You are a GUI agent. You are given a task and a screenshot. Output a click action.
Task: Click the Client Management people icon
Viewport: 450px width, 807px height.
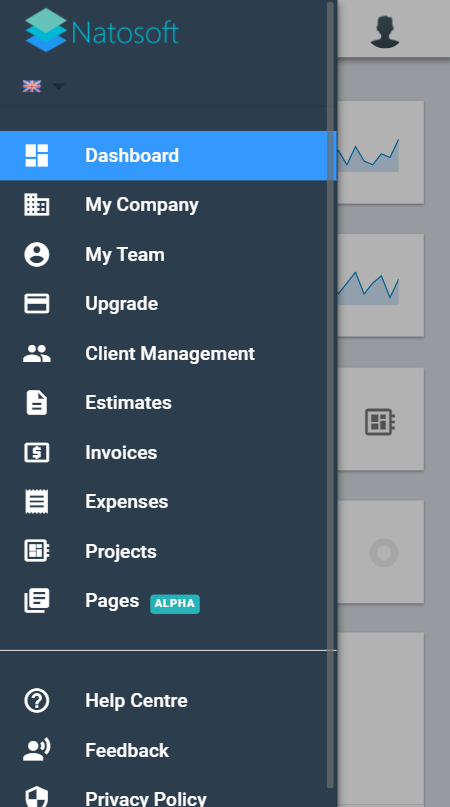pyautogui.click(x=37, y=354)
